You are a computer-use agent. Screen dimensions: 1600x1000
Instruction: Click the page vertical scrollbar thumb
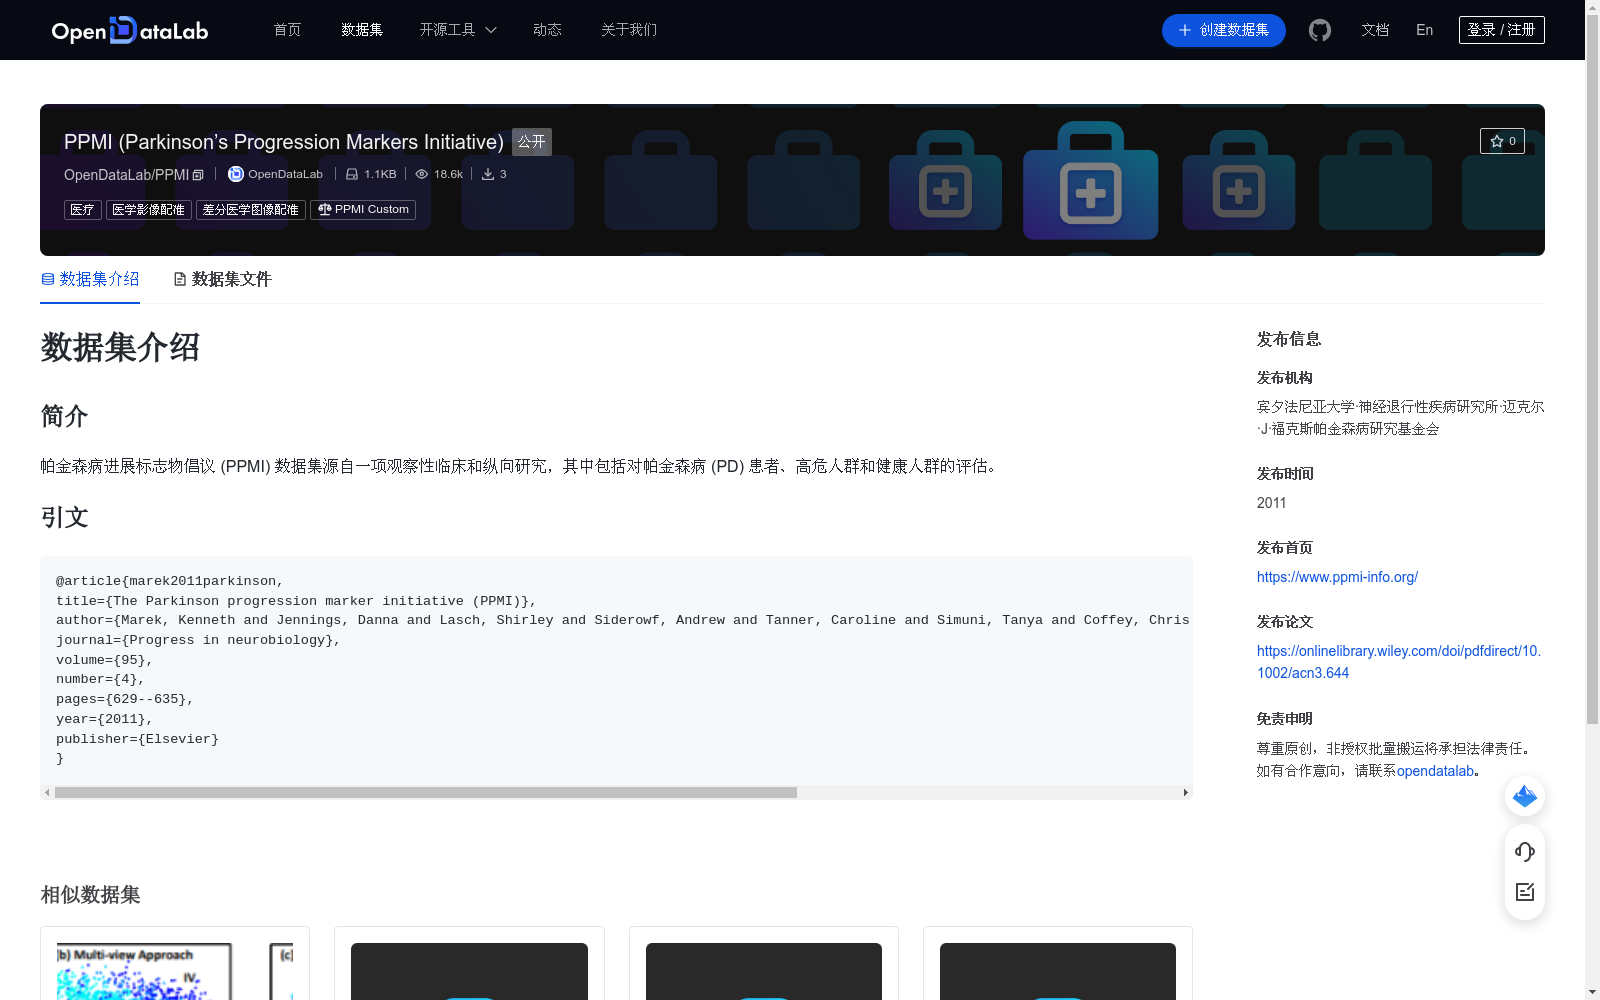(1592, 370)
